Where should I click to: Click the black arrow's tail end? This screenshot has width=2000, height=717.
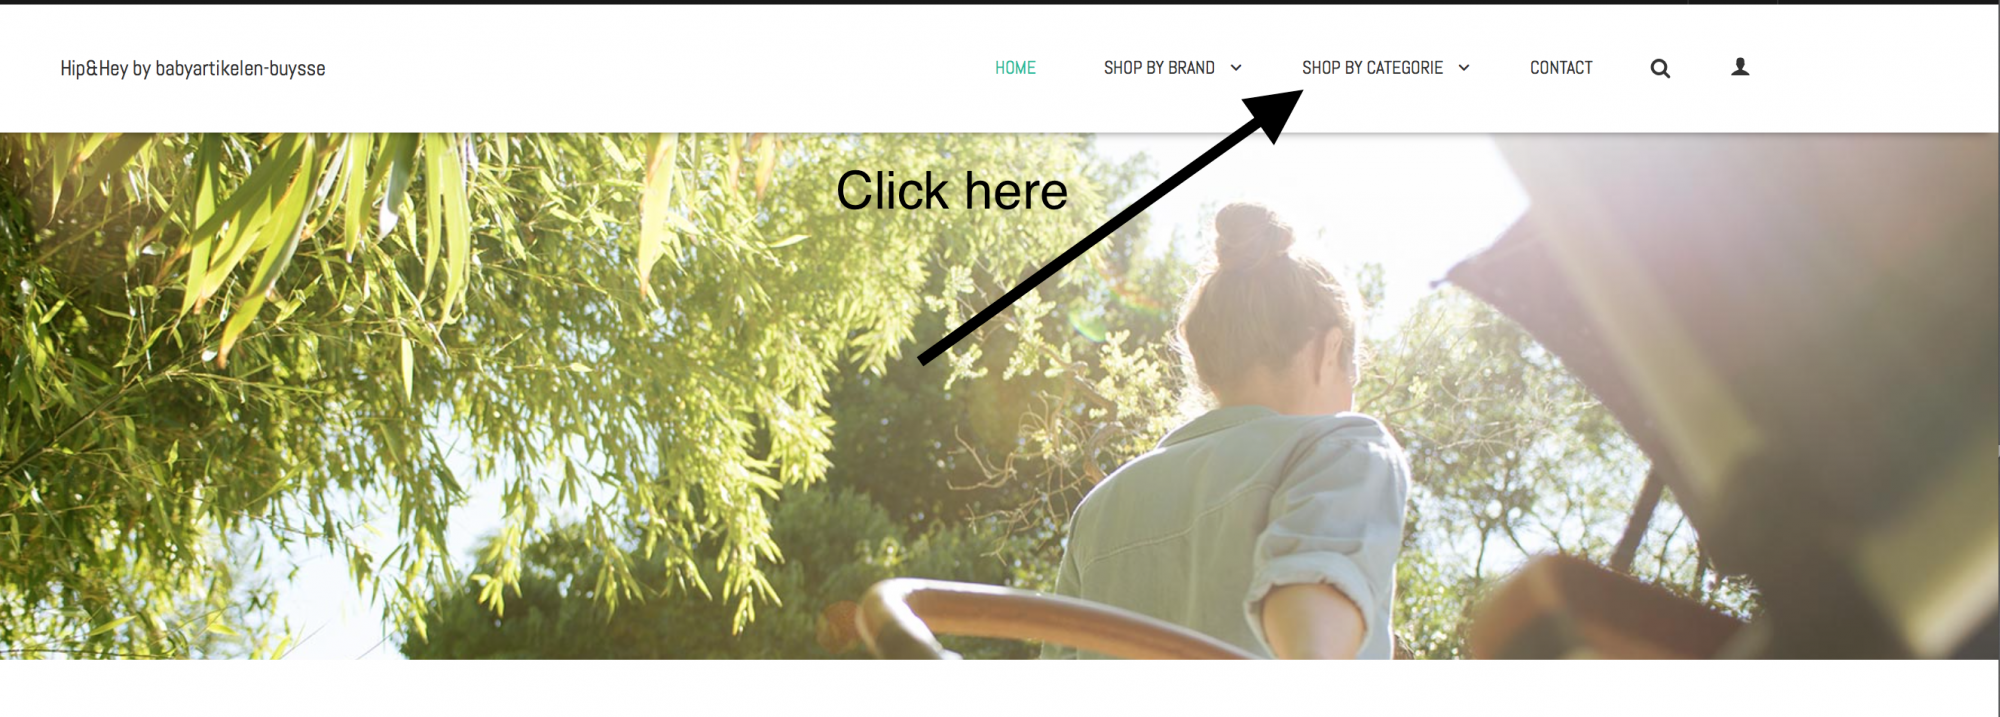924,358
